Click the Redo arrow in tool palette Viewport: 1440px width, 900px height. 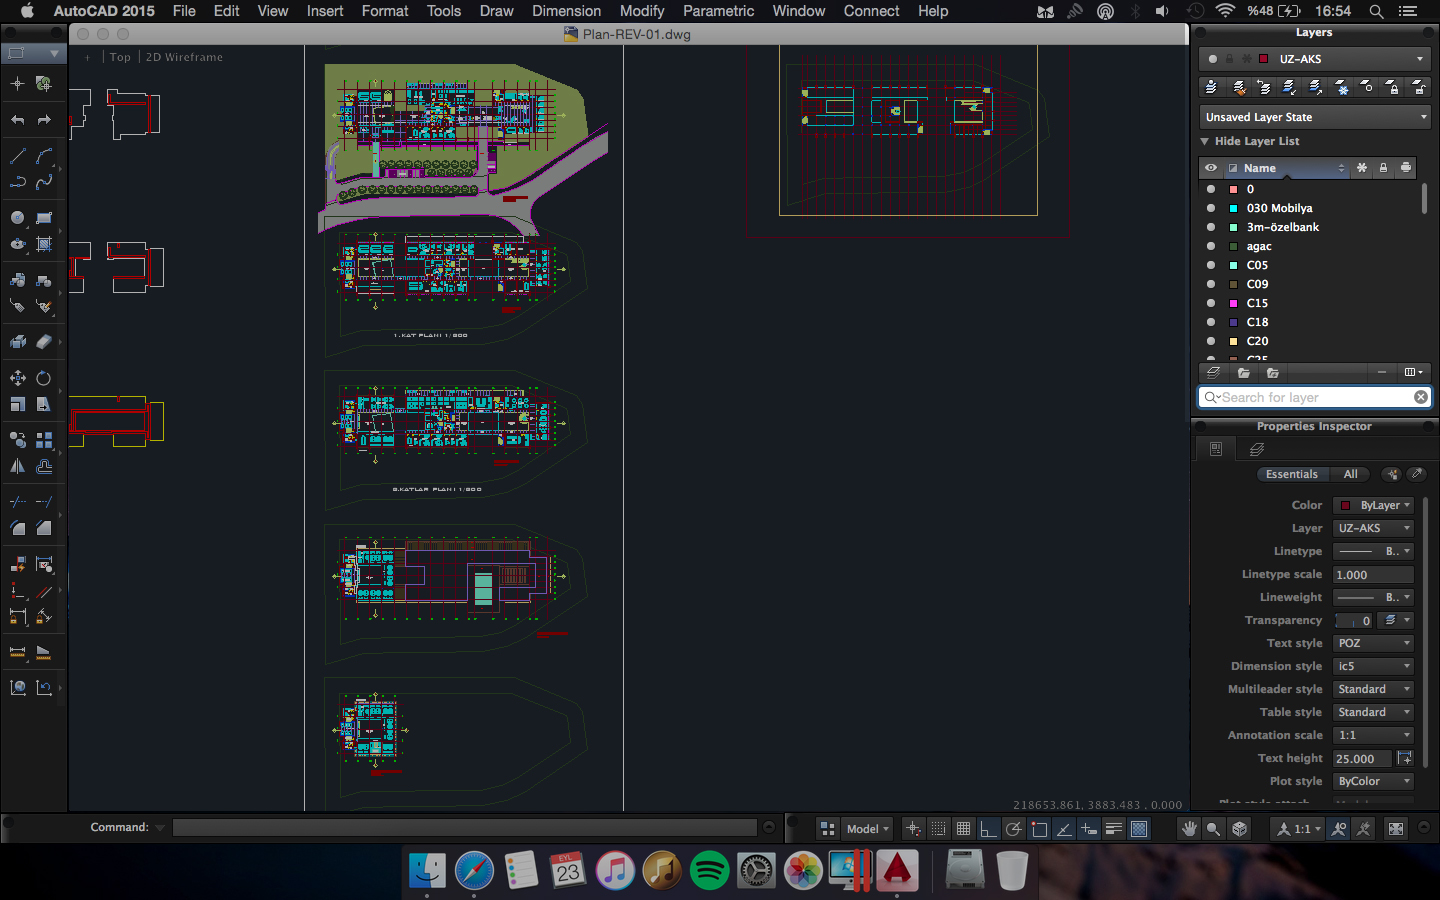(x=44, y=120)
